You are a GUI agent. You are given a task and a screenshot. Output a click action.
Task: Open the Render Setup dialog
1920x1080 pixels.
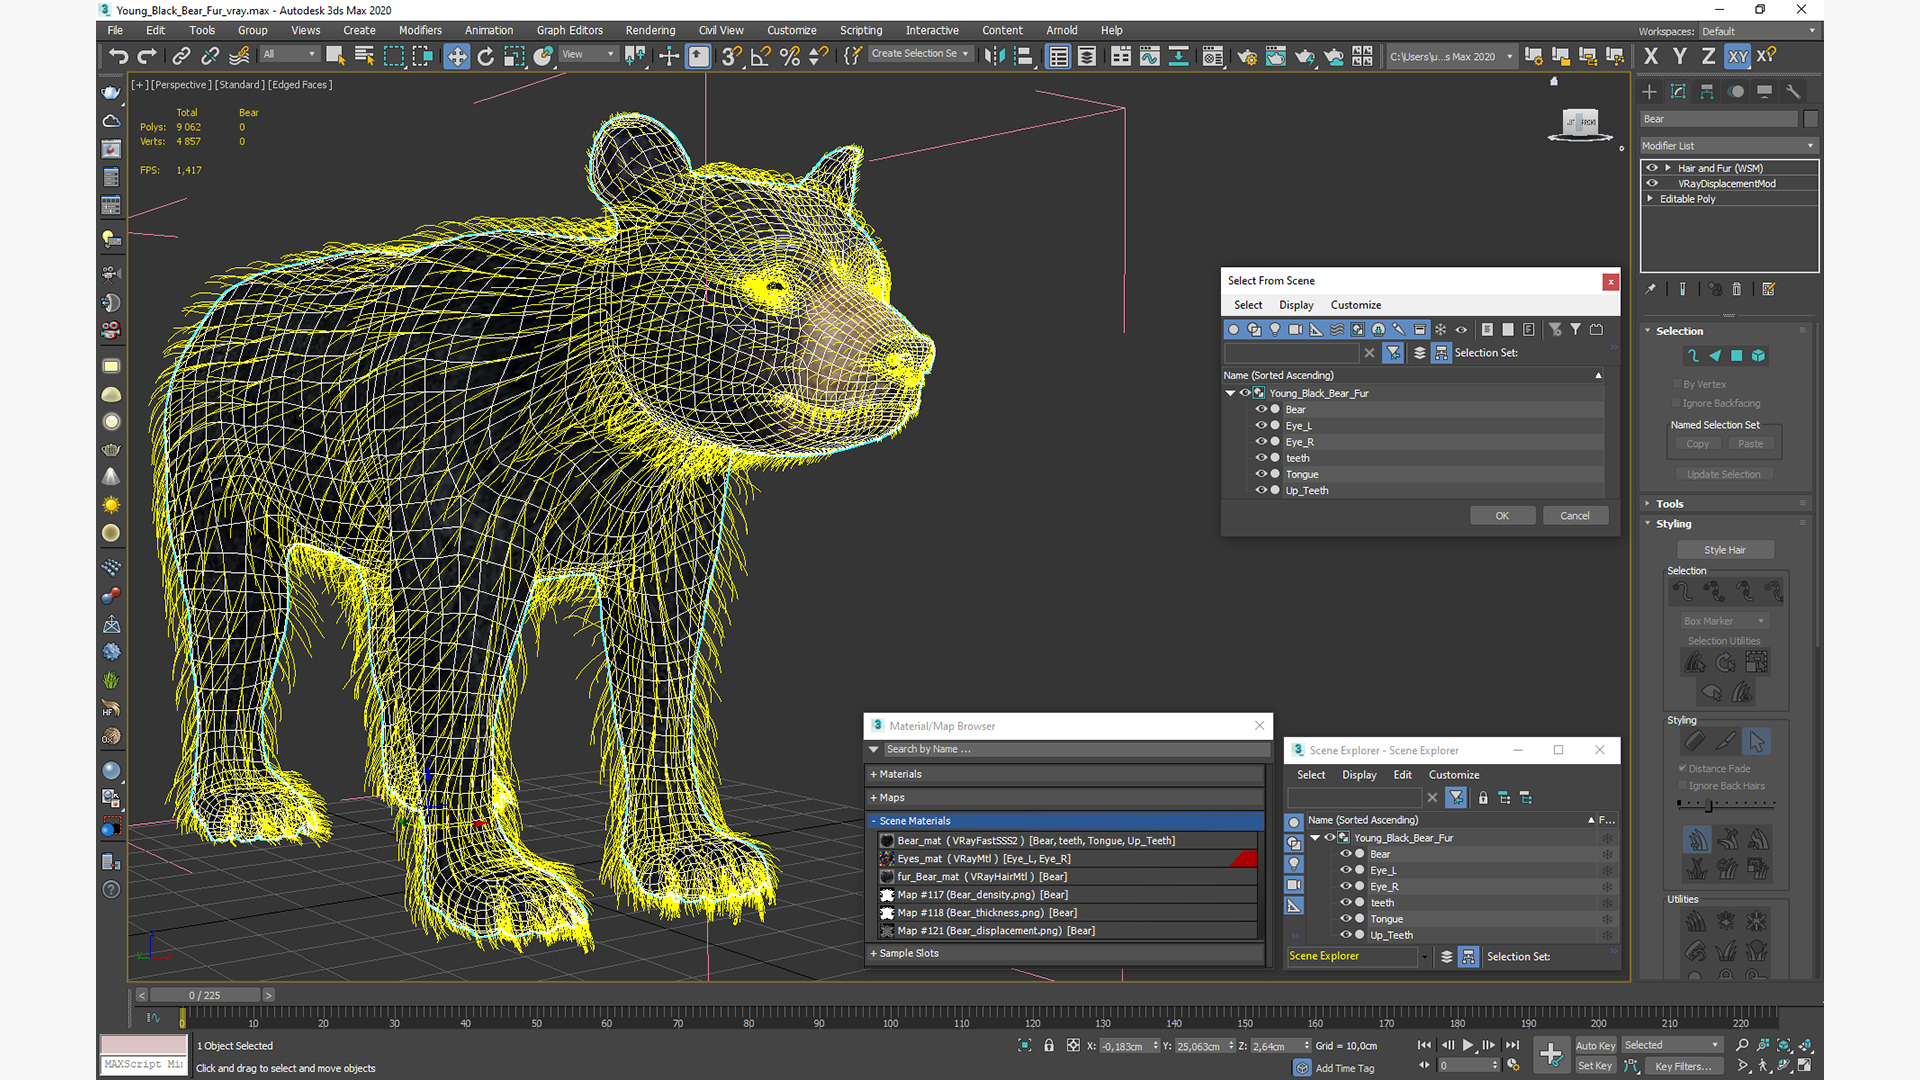tap(1247, 56)
